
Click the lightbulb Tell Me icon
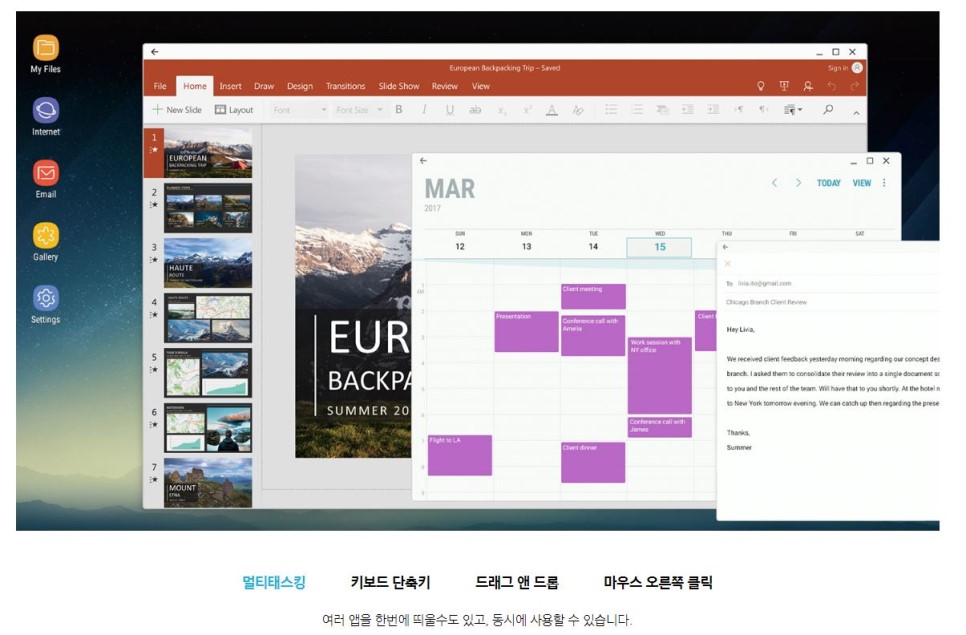coord(761,86)
